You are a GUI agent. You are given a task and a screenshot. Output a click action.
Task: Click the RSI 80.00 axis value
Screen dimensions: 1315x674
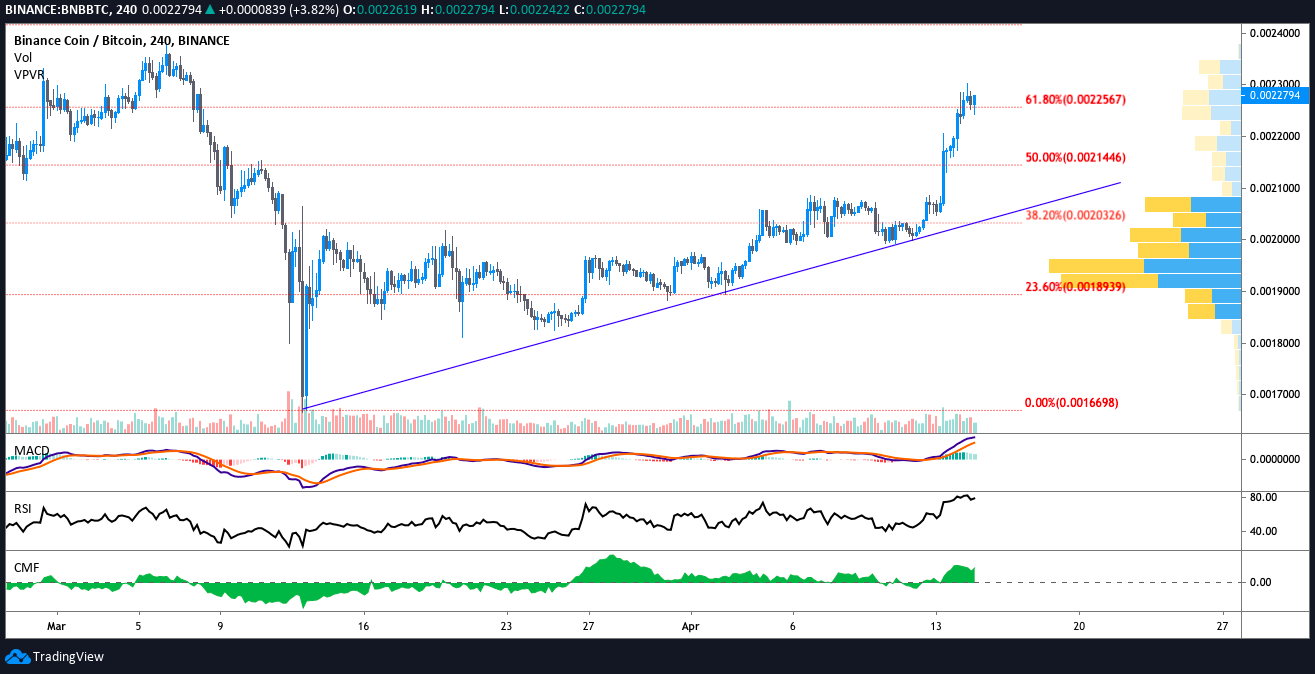click(x=1262, y=497)
